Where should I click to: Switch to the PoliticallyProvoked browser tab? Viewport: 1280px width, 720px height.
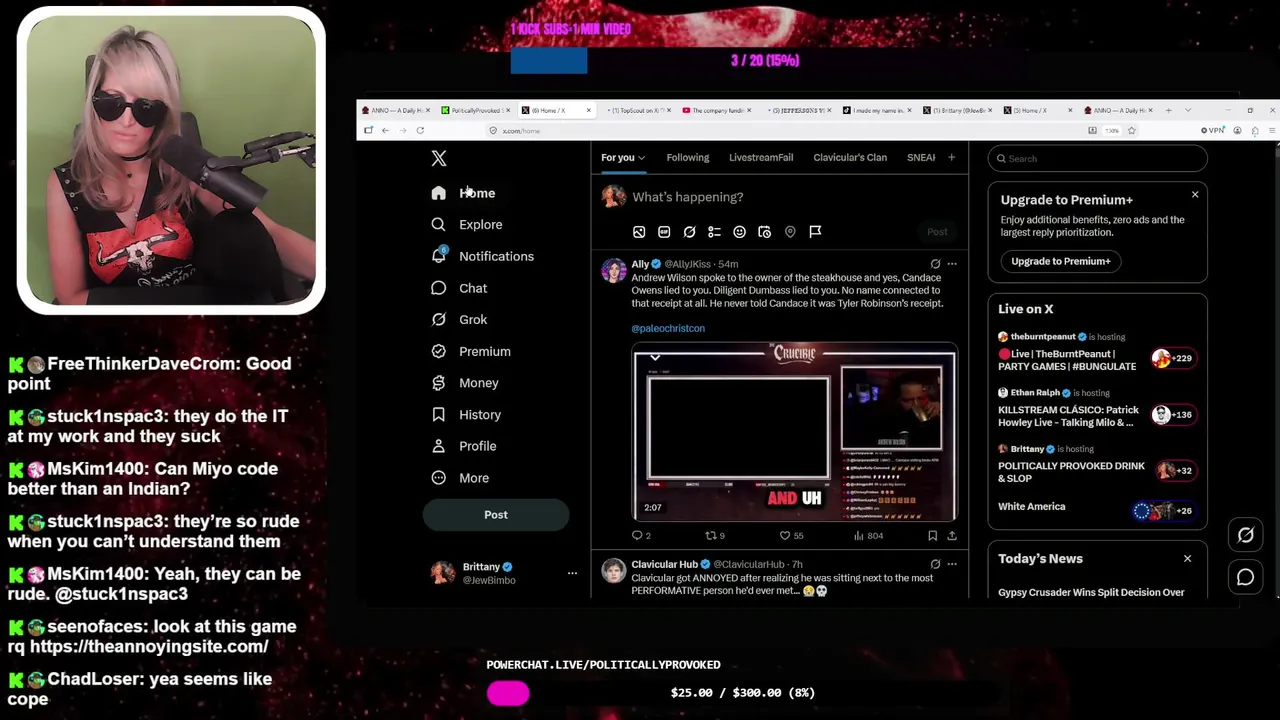[475, 110]
